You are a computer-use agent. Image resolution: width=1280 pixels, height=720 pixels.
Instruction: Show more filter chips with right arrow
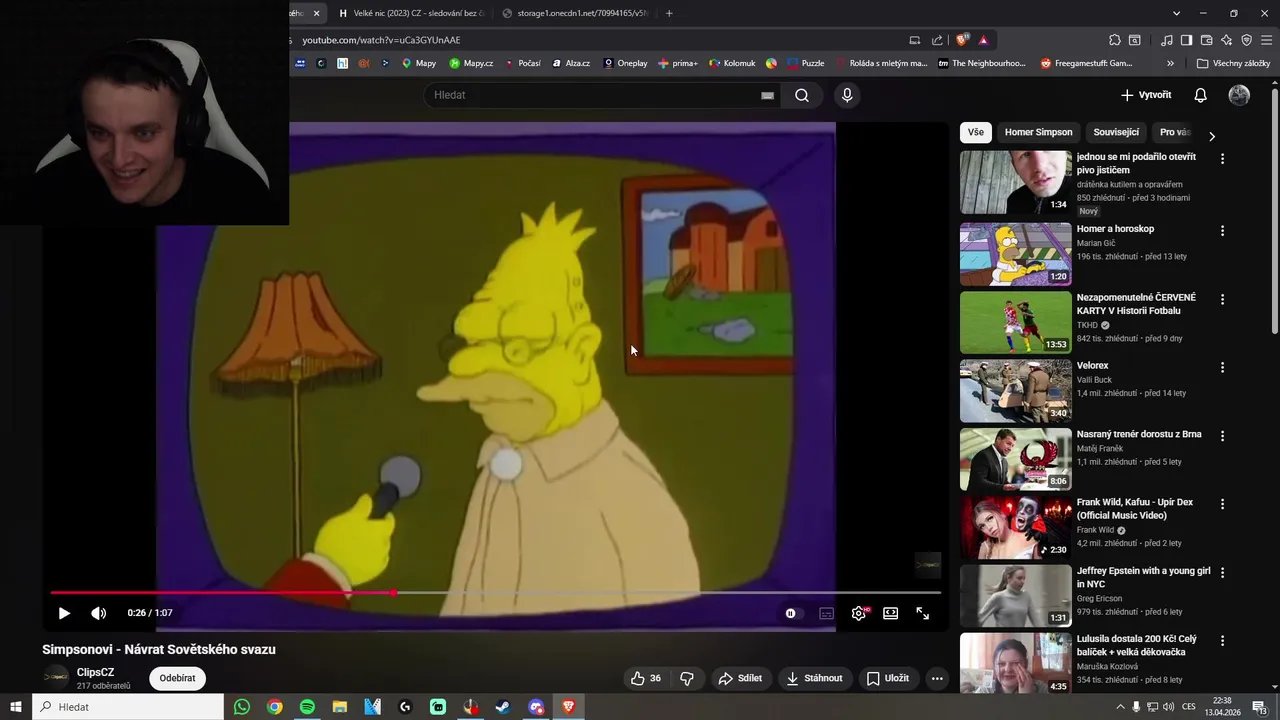pos(1211,136)
